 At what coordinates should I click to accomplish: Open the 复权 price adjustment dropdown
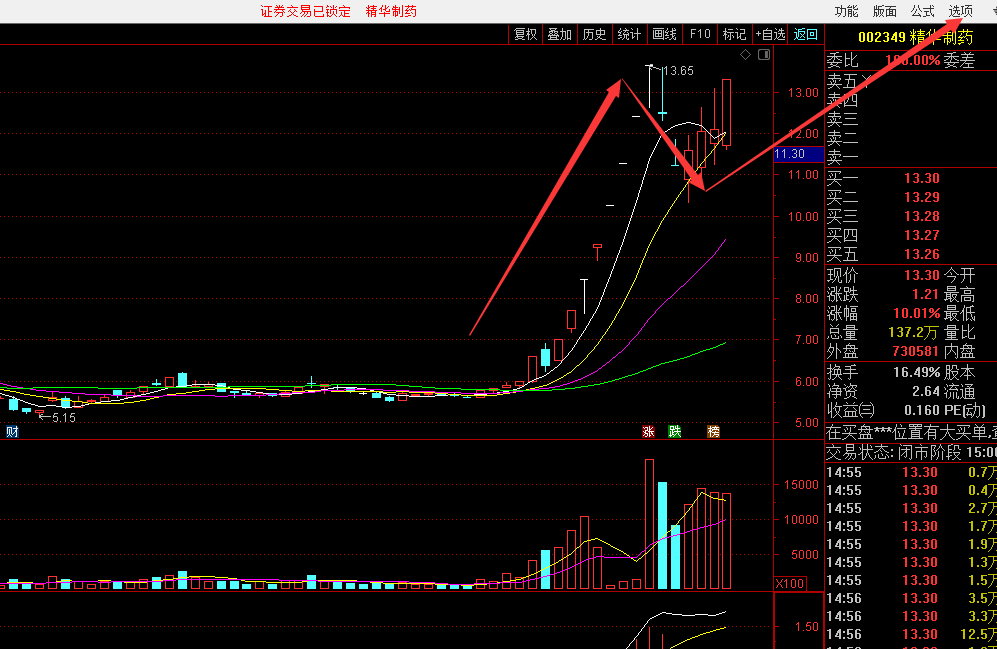pyautogui.click(x=526, y=34)
